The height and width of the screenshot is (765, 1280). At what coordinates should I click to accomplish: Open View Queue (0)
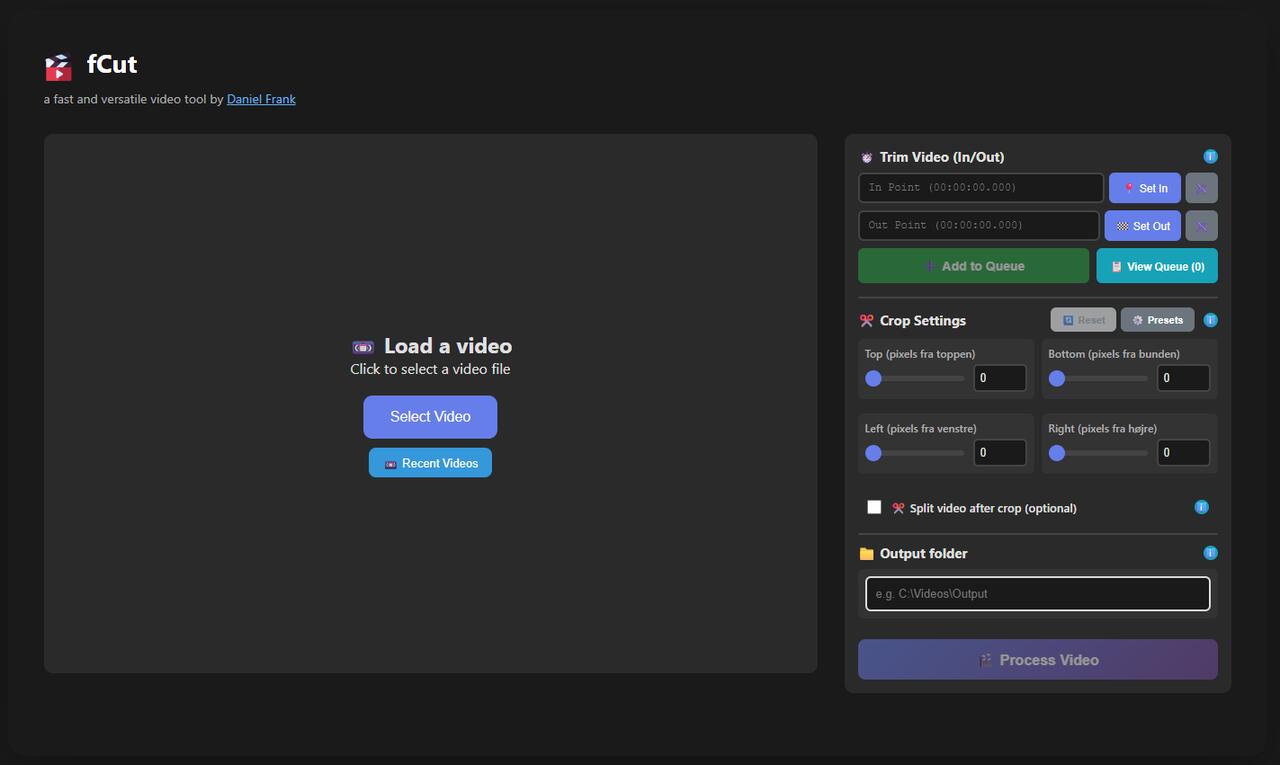(1157, 266)
